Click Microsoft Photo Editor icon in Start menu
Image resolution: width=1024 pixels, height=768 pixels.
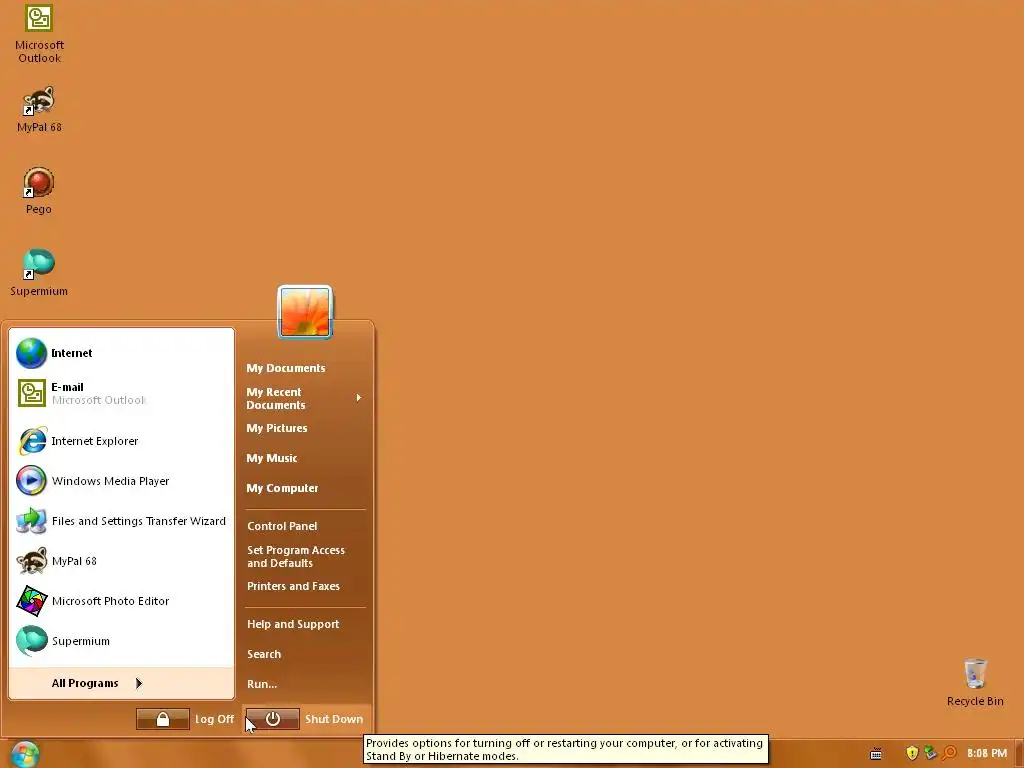click(x=31, y=601)
